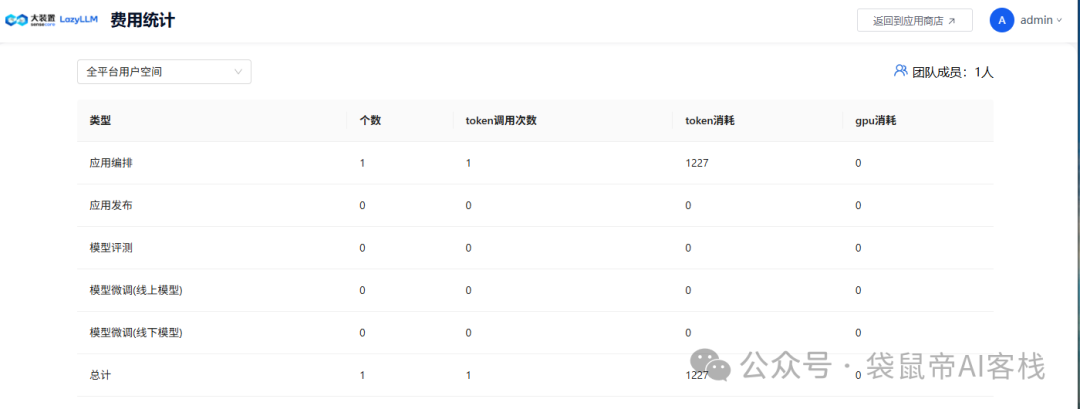This screenshot has width=1080, height=409.
Task: Click the gpu消耗 column header
Action: [x=875, y=120]
